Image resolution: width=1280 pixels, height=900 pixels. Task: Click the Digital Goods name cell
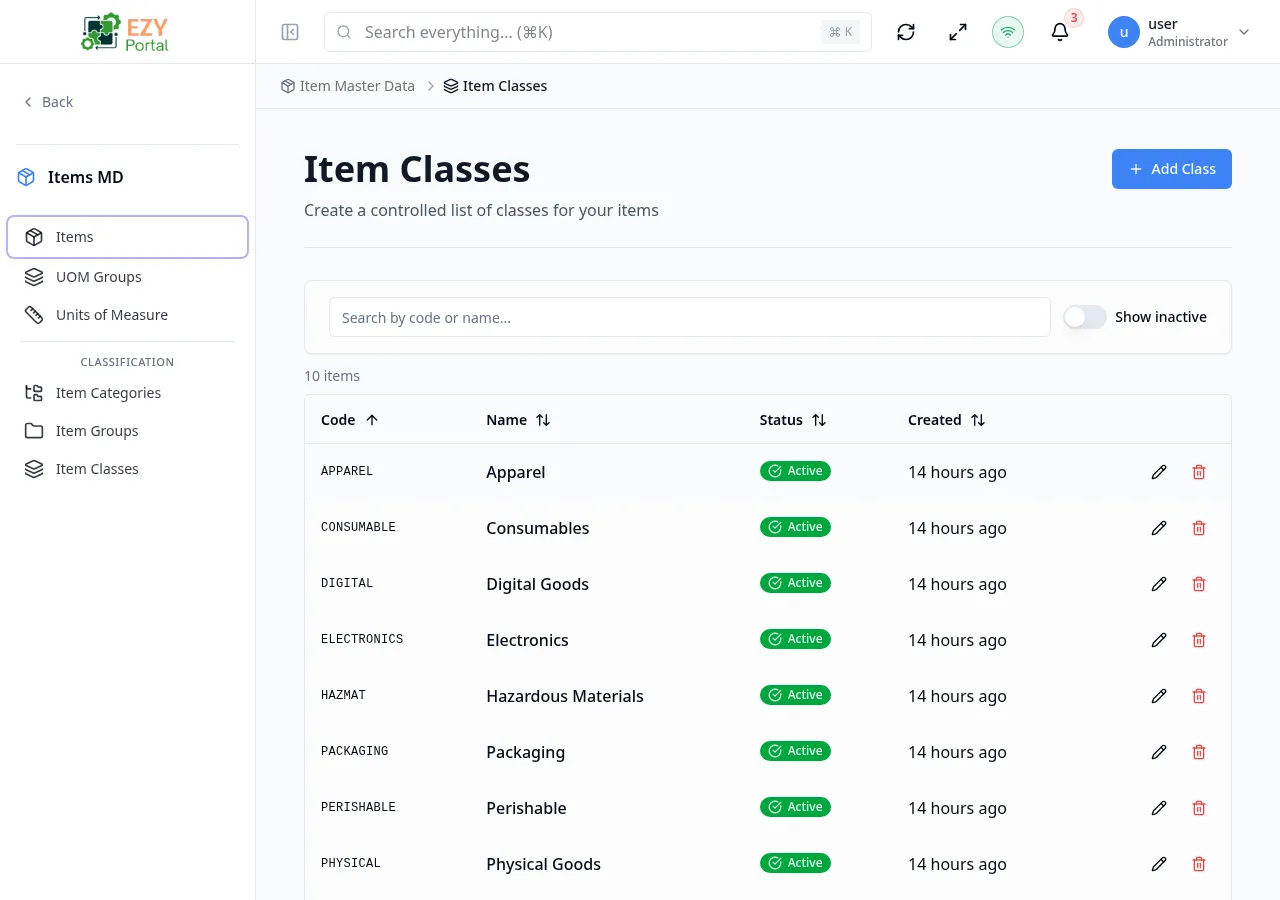(x=538, y=584)
